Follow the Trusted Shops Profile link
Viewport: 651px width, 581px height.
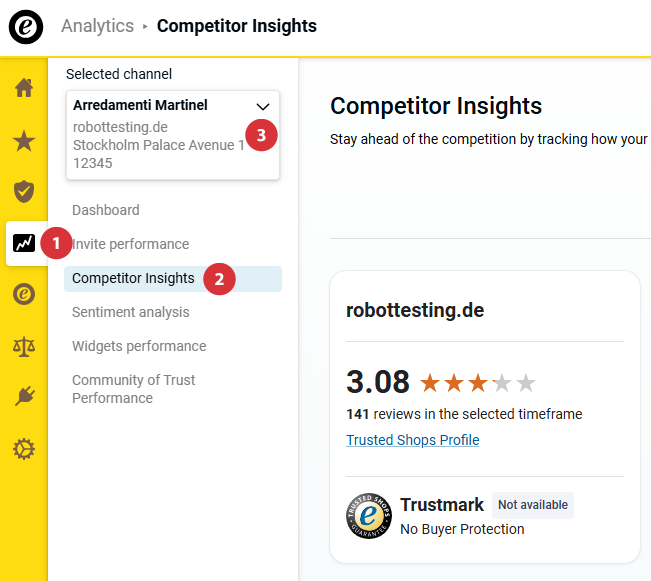tap(412, 440)
